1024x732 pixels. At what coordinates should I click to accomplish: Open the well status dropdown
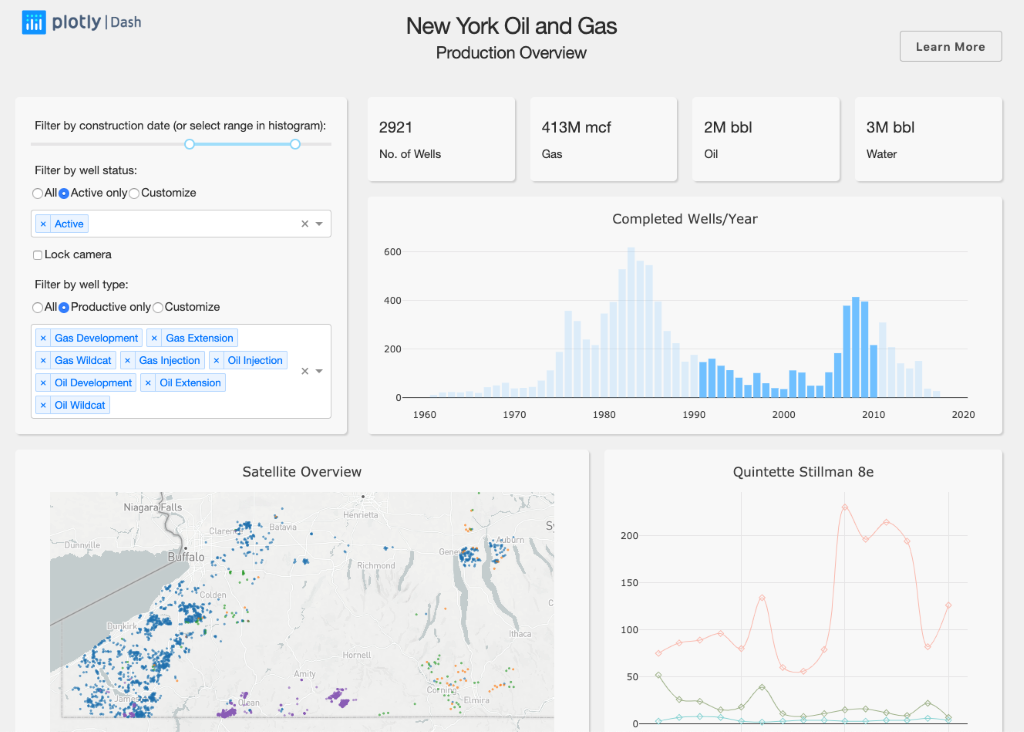[x=321, y=223]
